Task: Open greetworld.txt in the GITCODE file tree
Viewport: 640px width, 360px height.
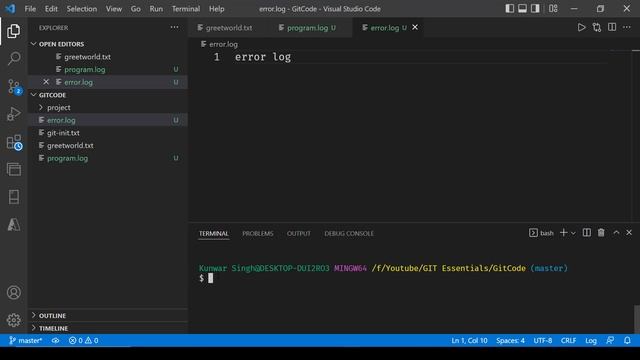Action: (107, 145)
